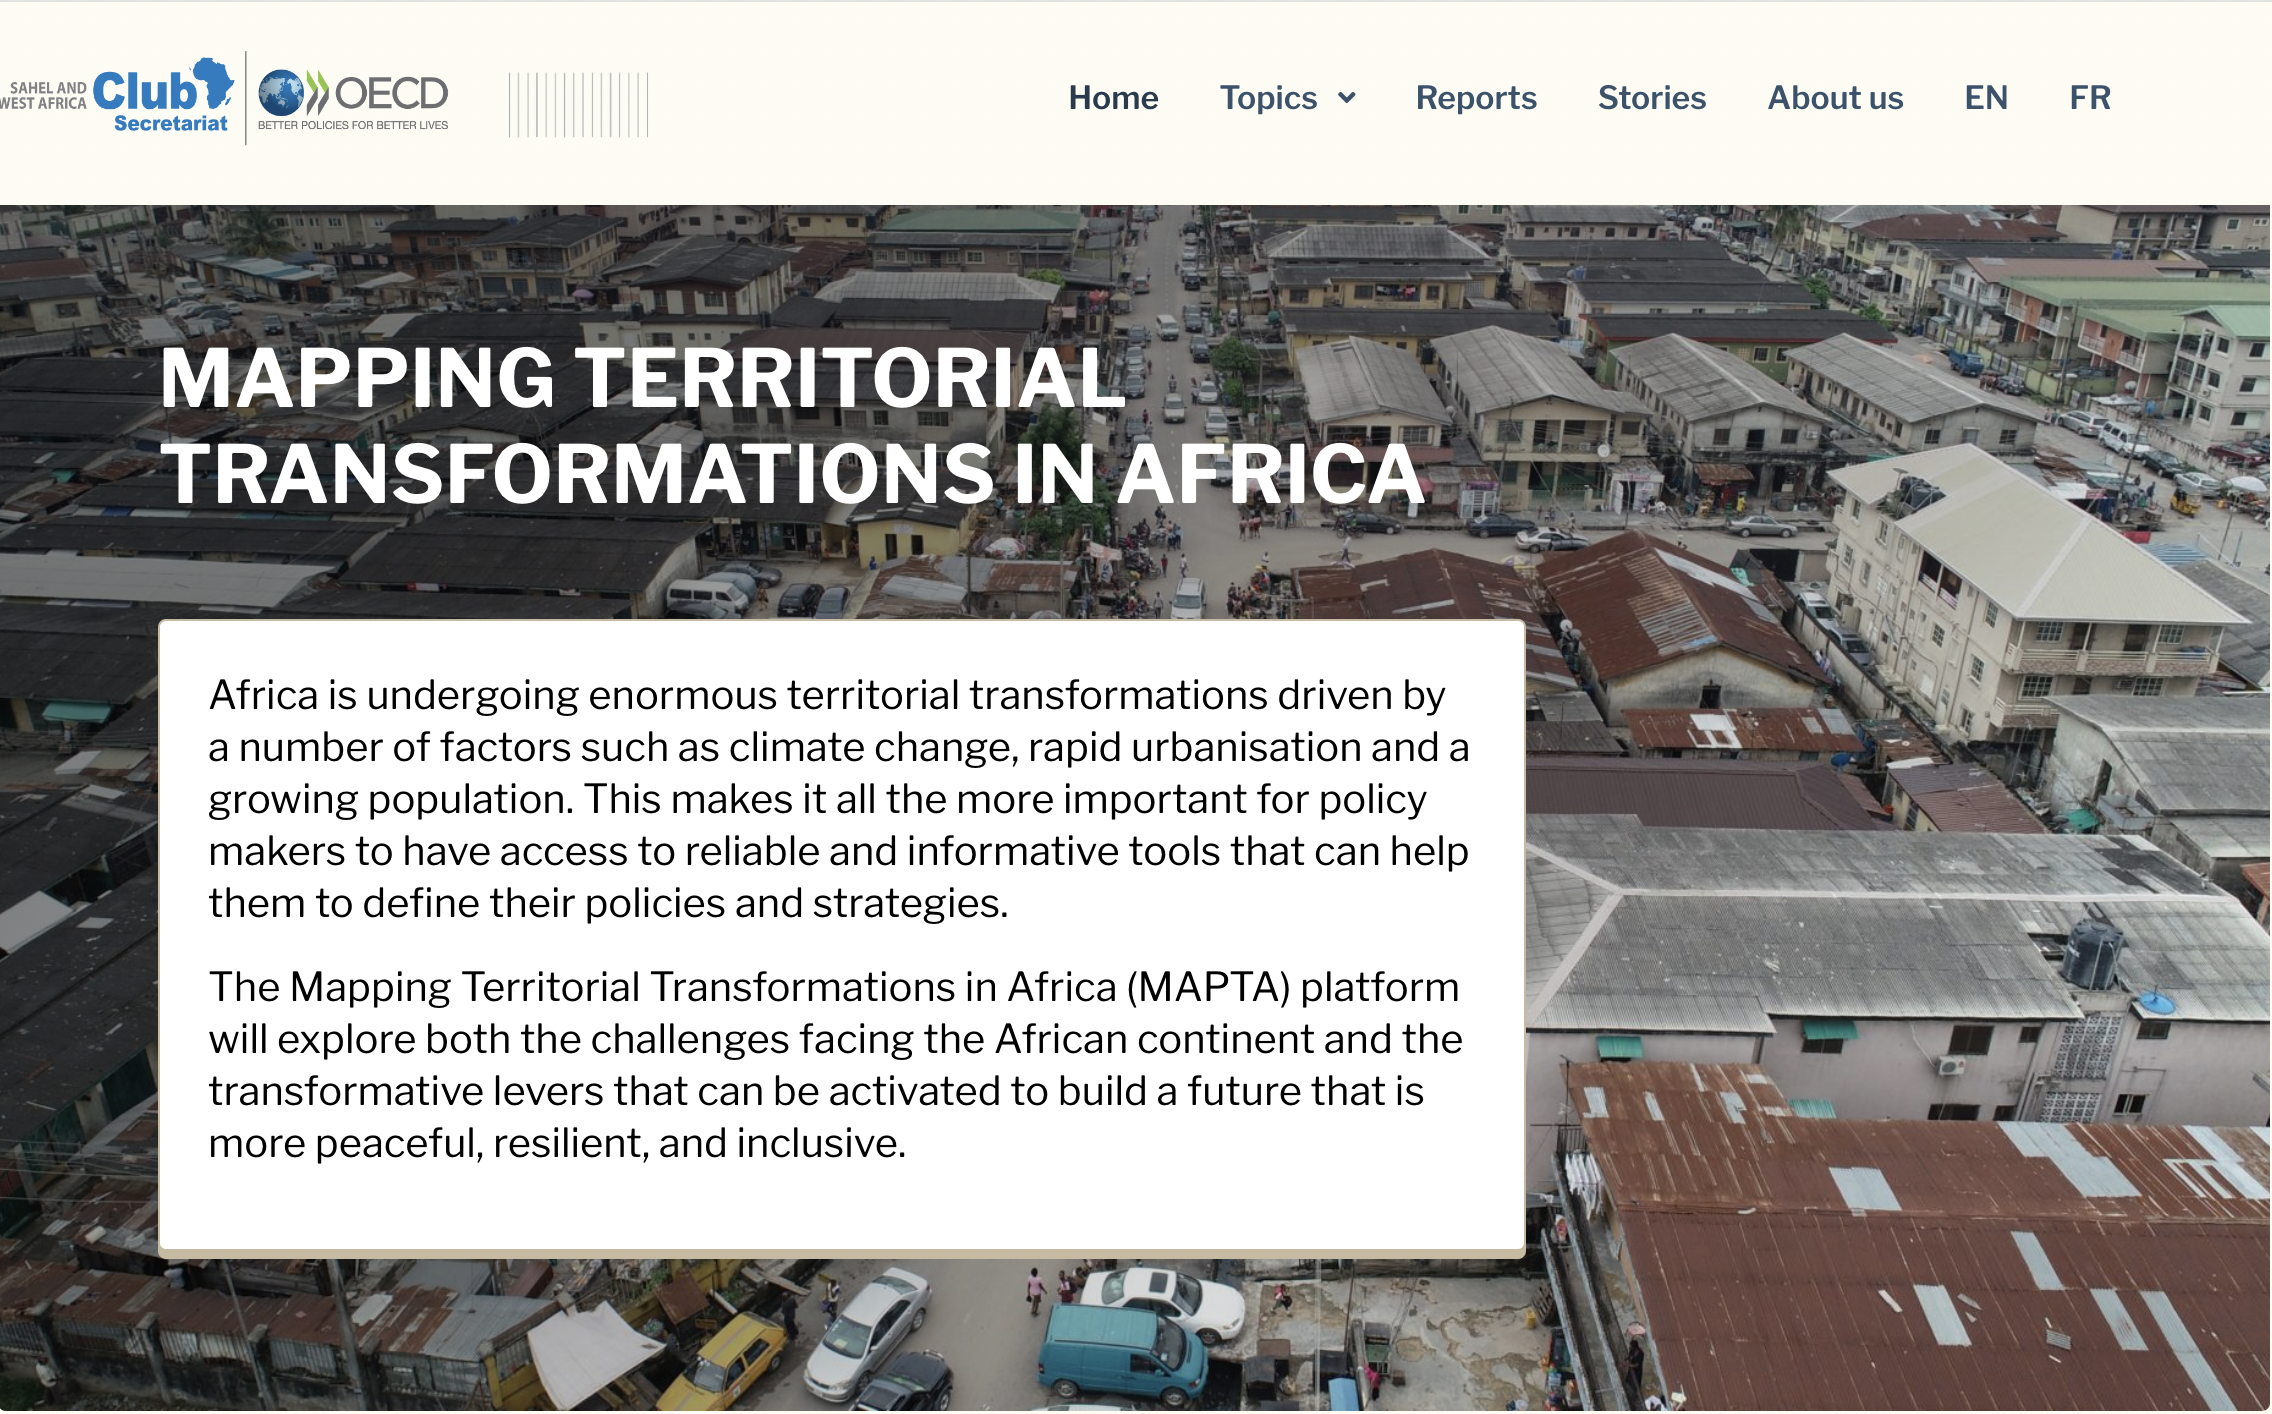Click the Mapping Territorial Transformations in Africa heading
Image resolution: width=2272 pixels, height=1414 pixels.
tap(792, 426)
